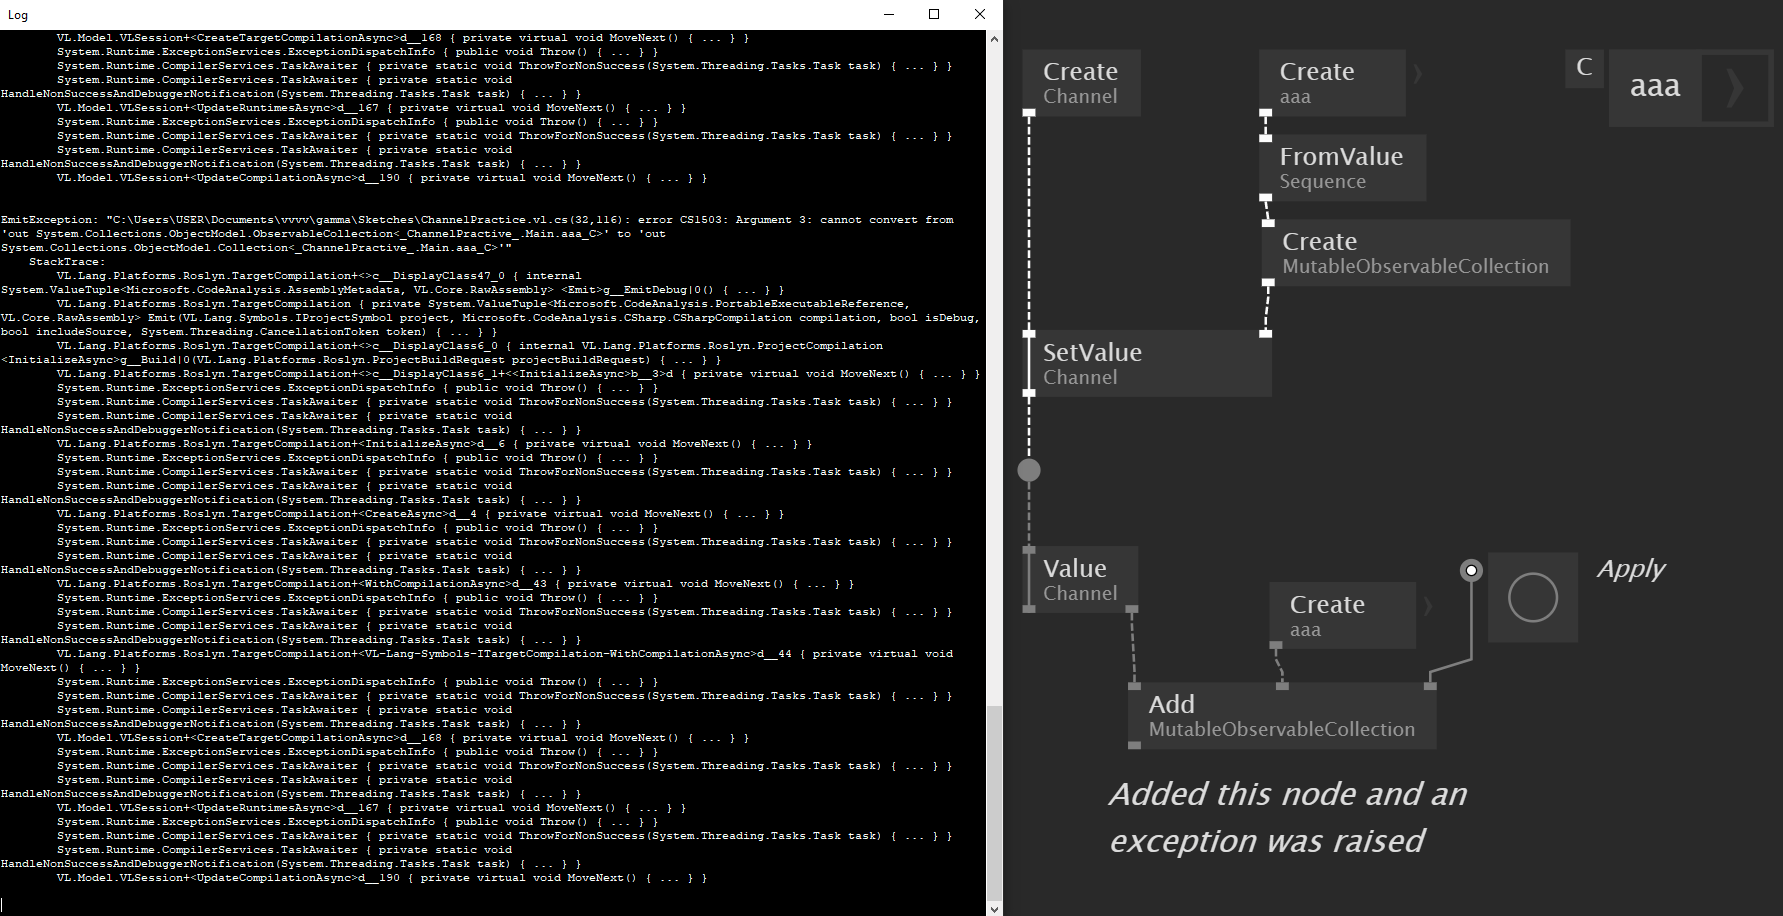Screen dimensions: 1783x916
Task: Select the FromValue Sequence node
Action: coord(1343,168)
